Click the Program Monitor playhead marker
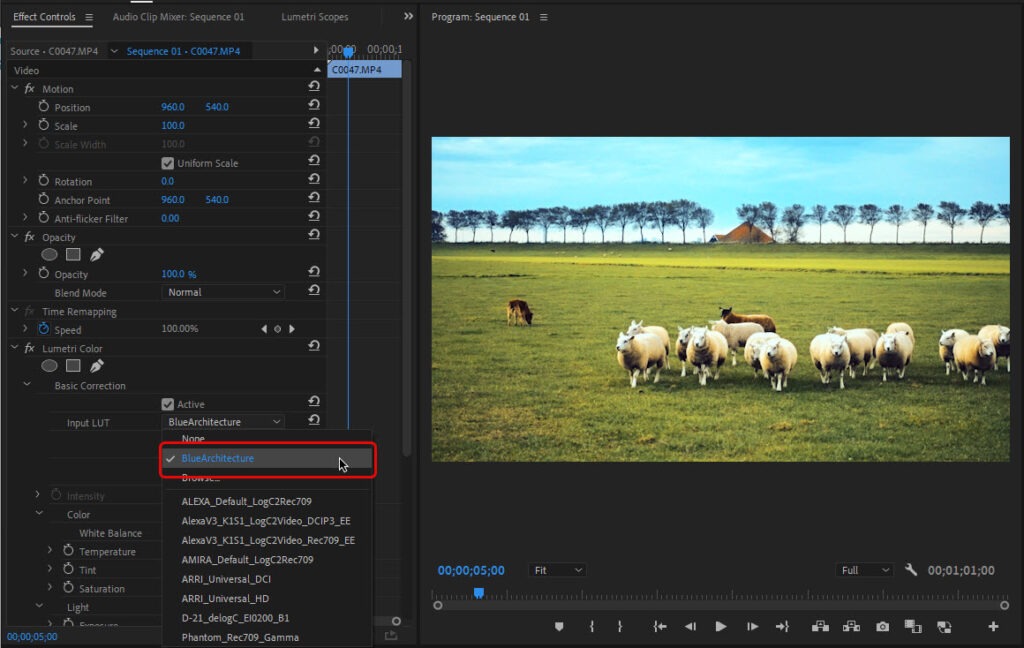The width and height of the screenshot is (1024, 648). coord(478,593)
